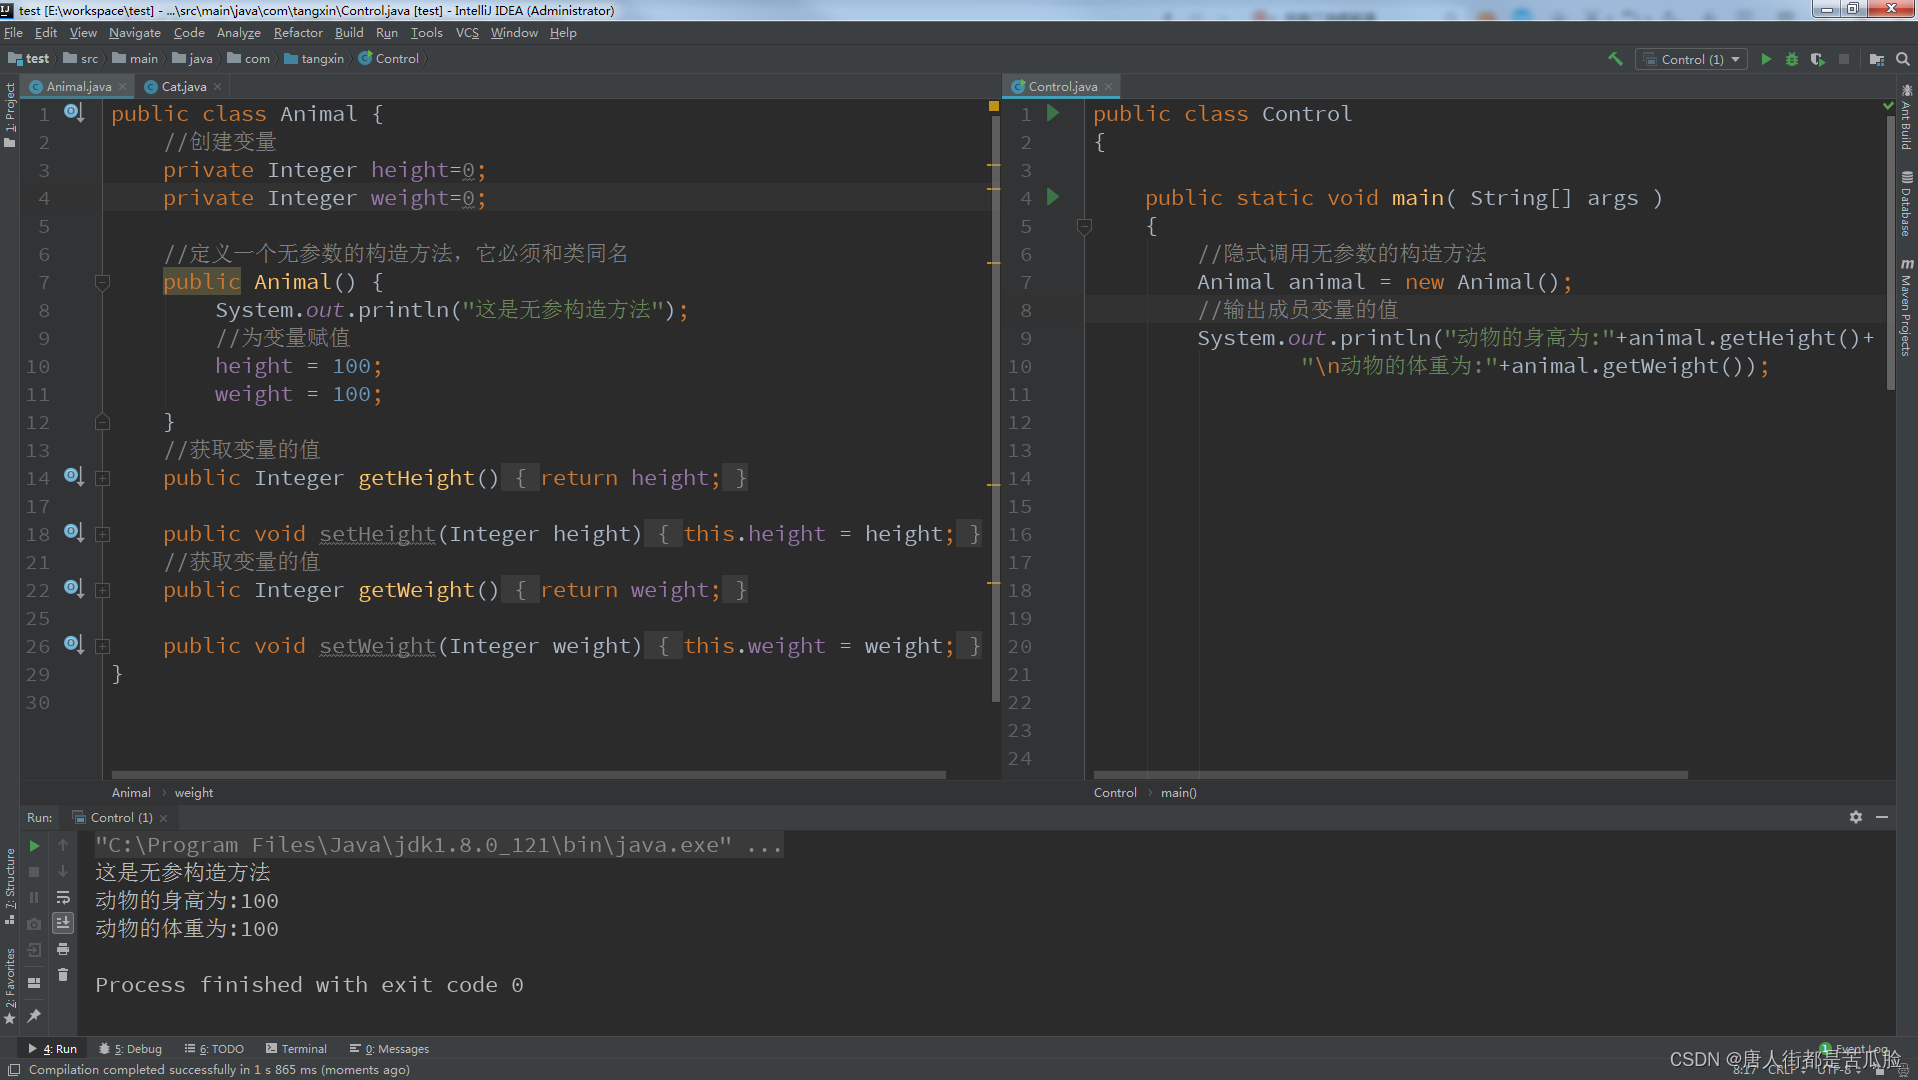Run Control (1) with green play icon in top toolbar
The height and width of the screenshot is (1080, 1918).
[x=1766, y=59]
